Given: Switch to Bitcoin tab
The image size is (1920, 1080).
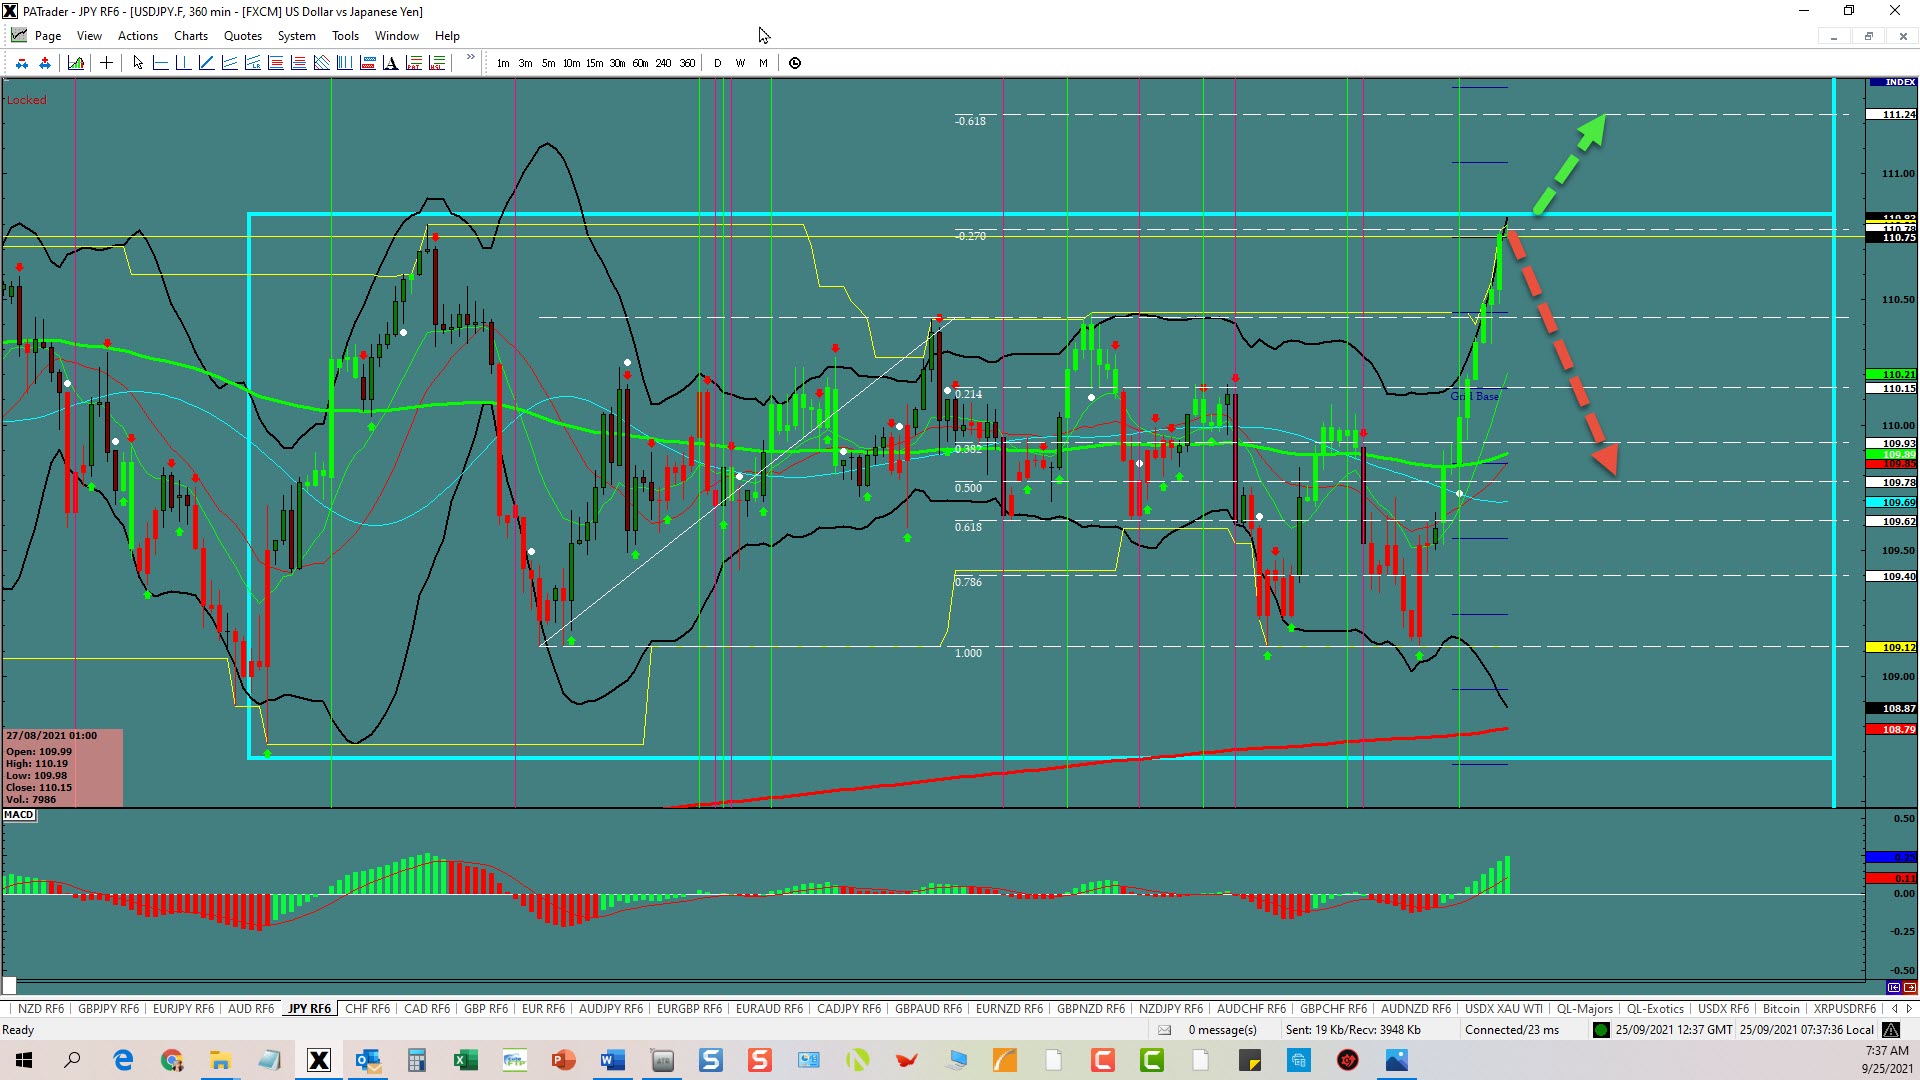Looking at the screenshot, I should click(x=1781, y=1009).
